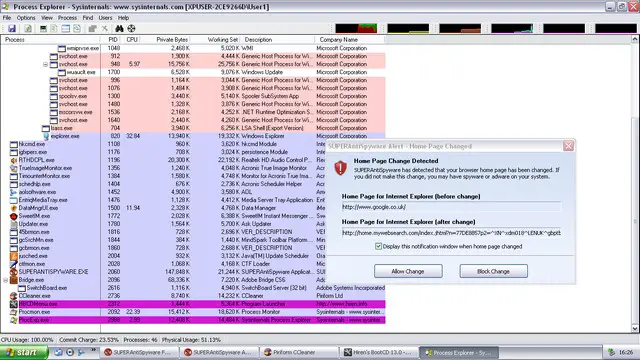Open the File menu
Screen dimensions: 640x360
[x=7, y=18]
